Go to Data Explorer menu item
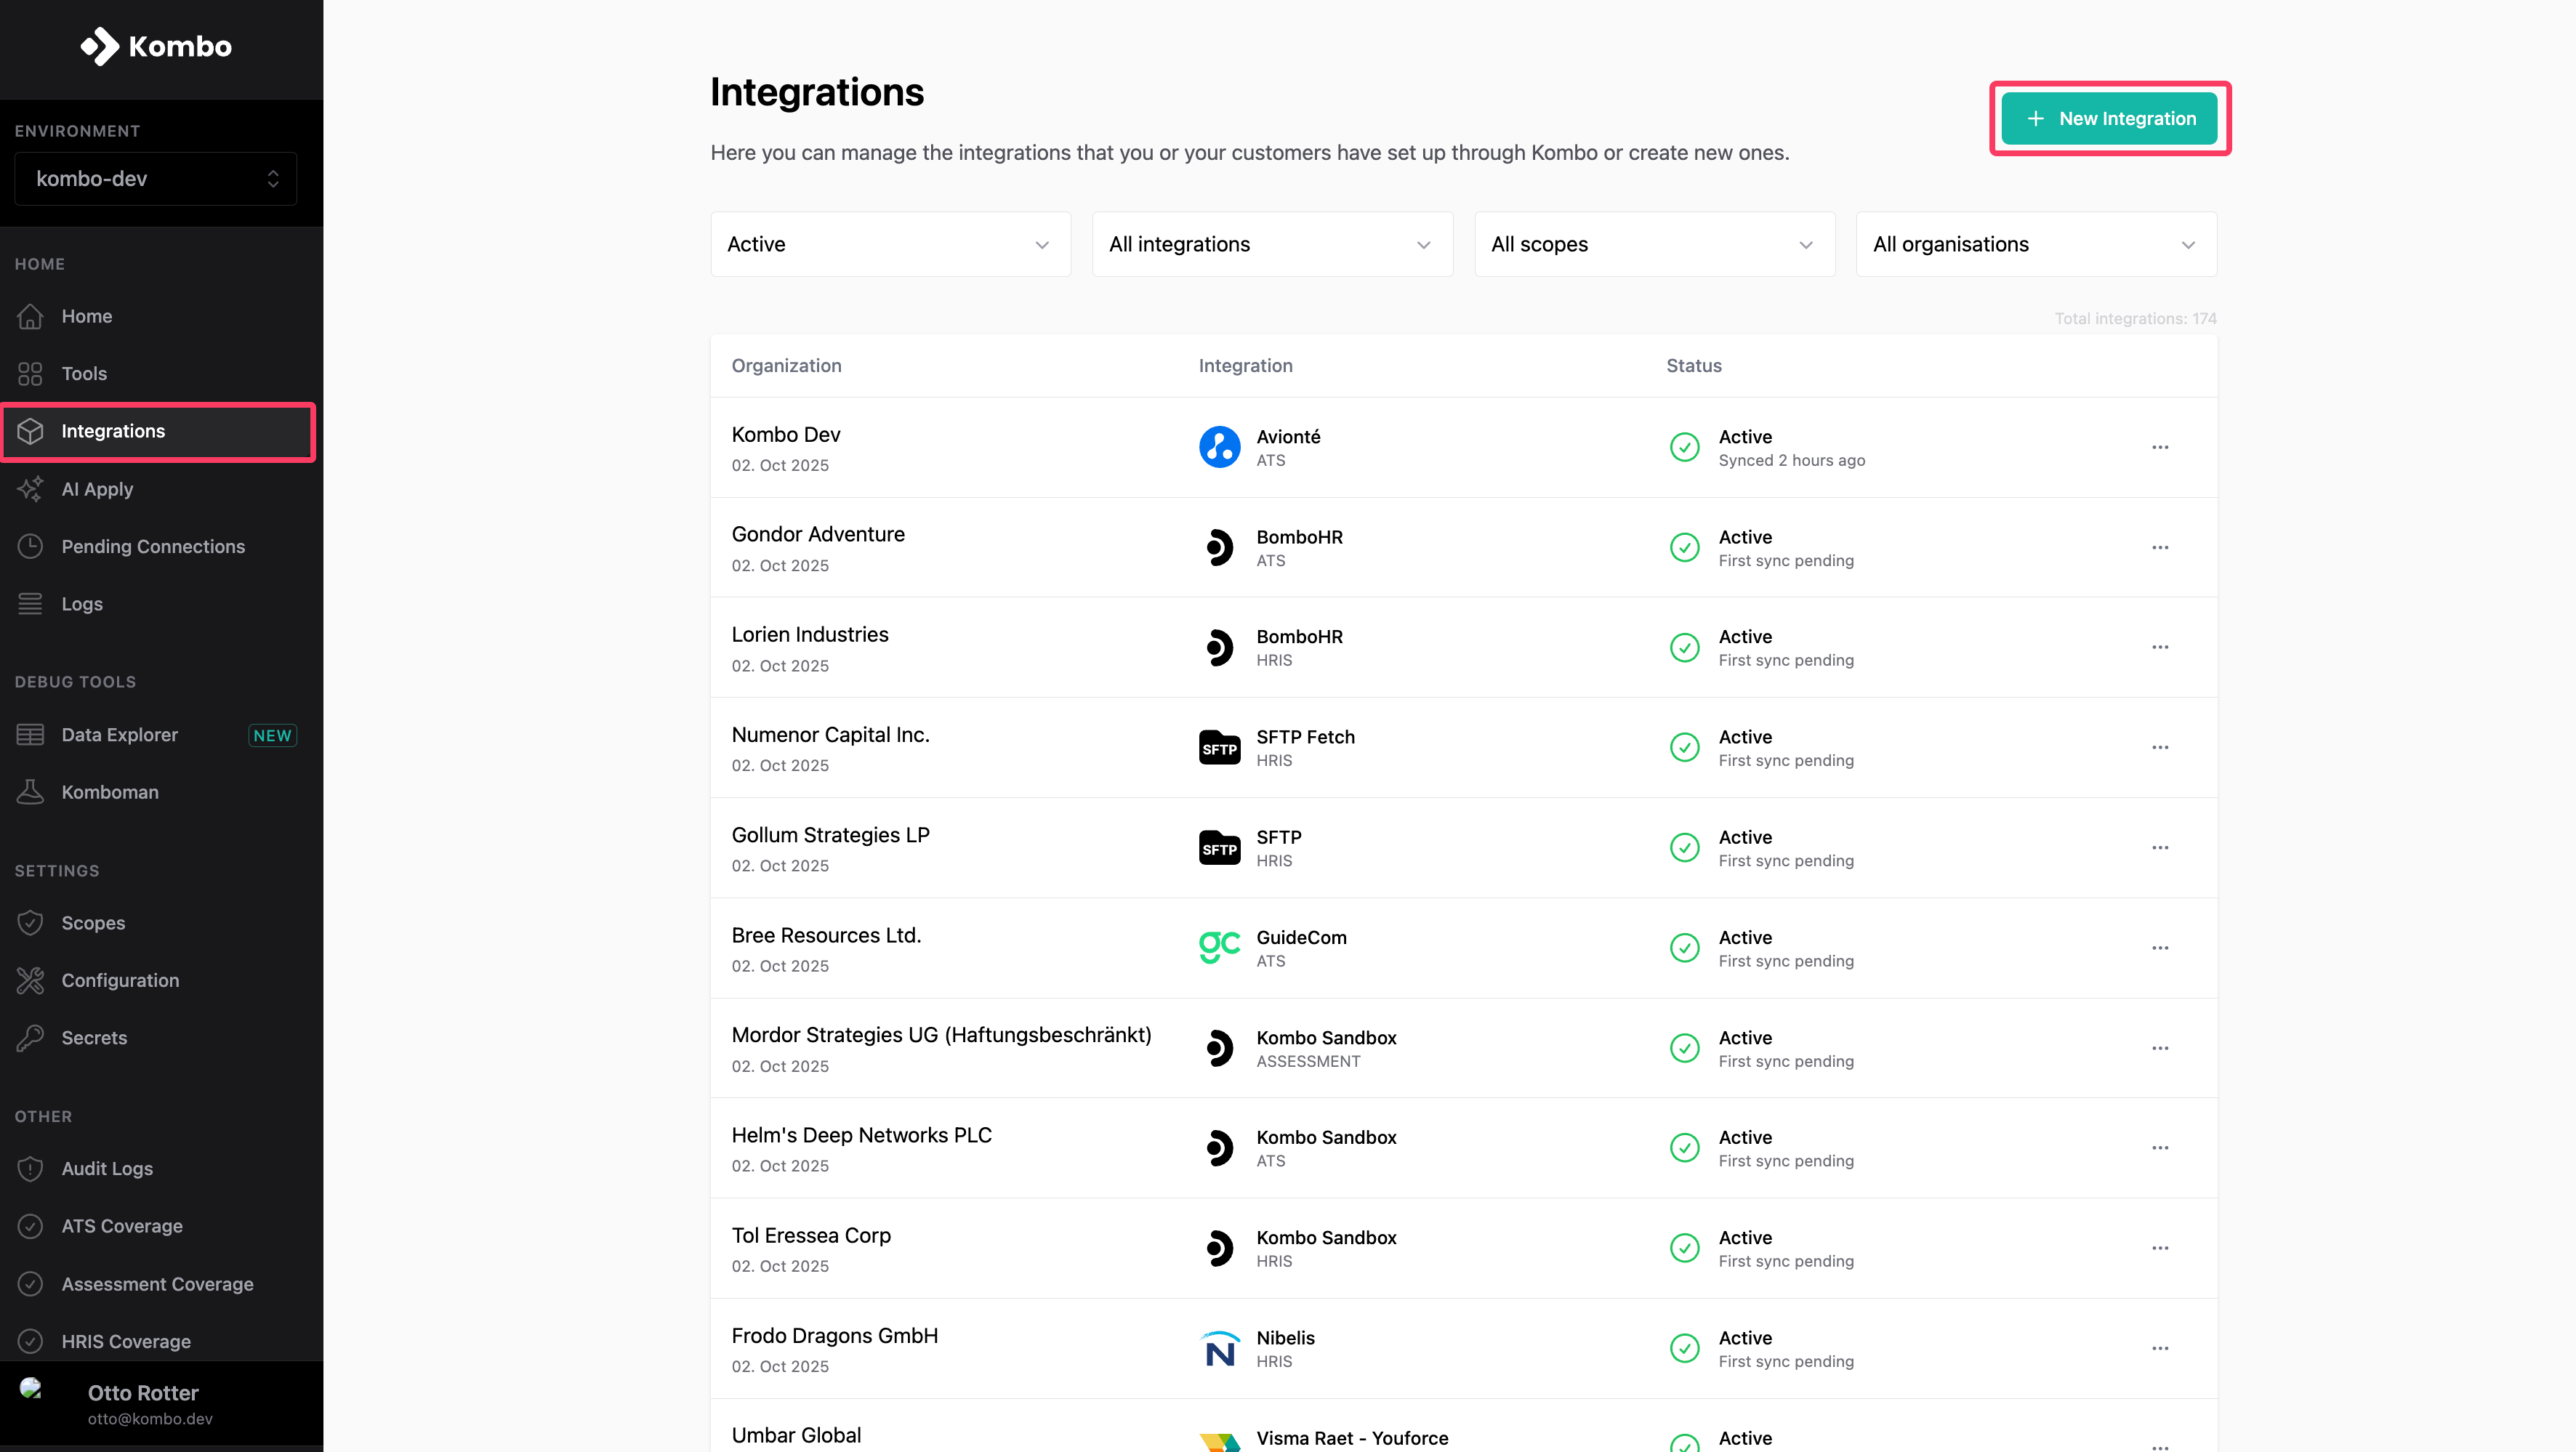The width and height of the screenshot is (2576, 1452). (120, 735)
